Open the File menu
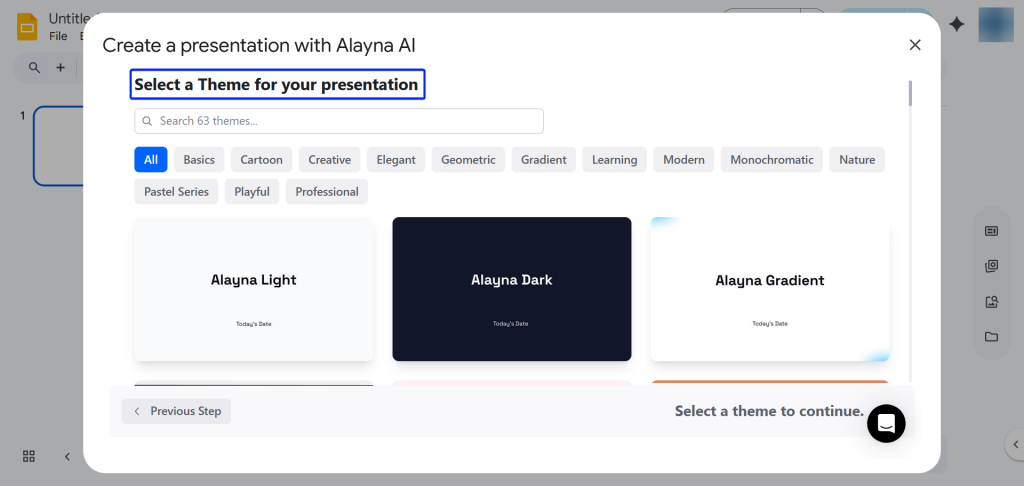This screenshot has width=1024, height=486. [x=58, y=36]
